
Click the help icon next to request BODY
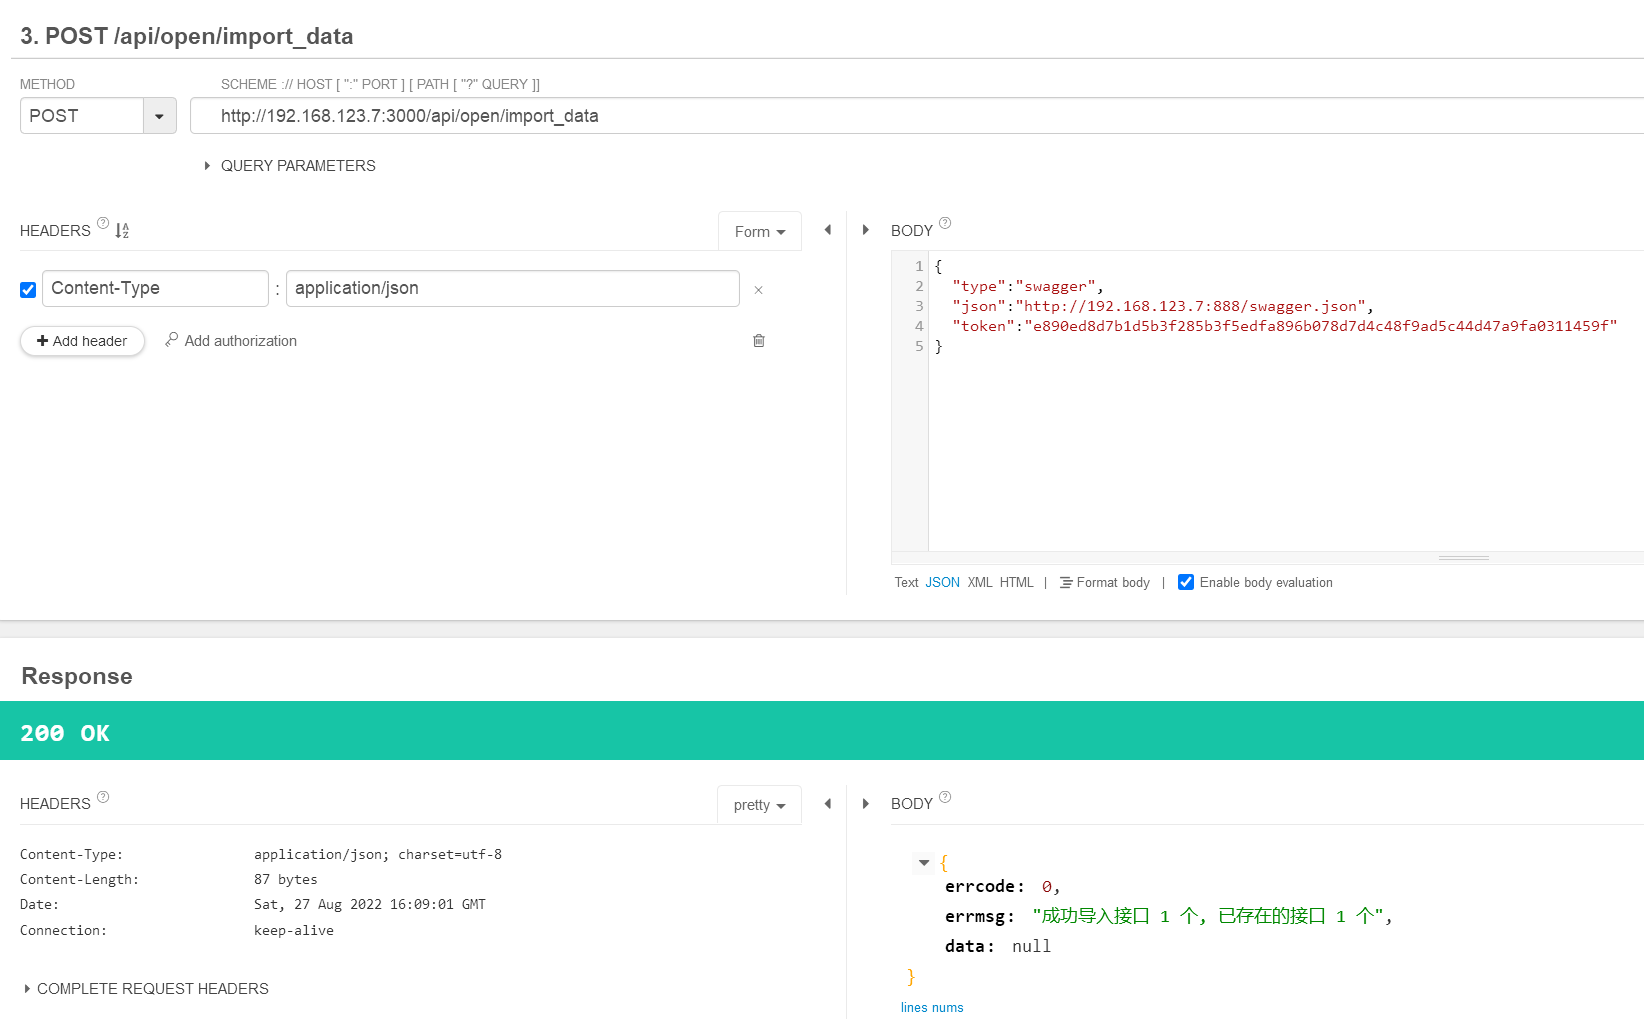tap(945, 223)
